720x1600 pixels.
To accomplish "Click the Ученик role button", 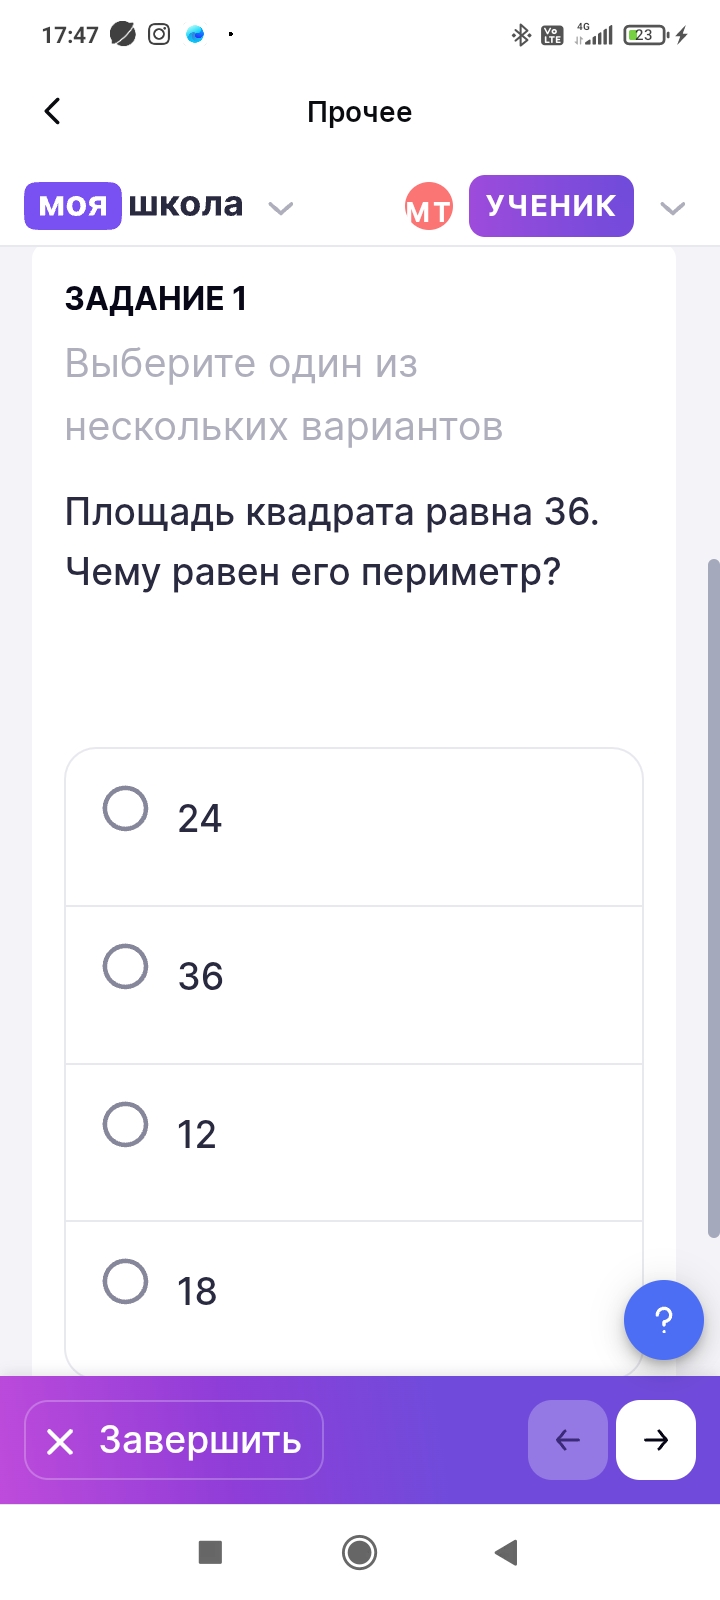I will [551, 206].
